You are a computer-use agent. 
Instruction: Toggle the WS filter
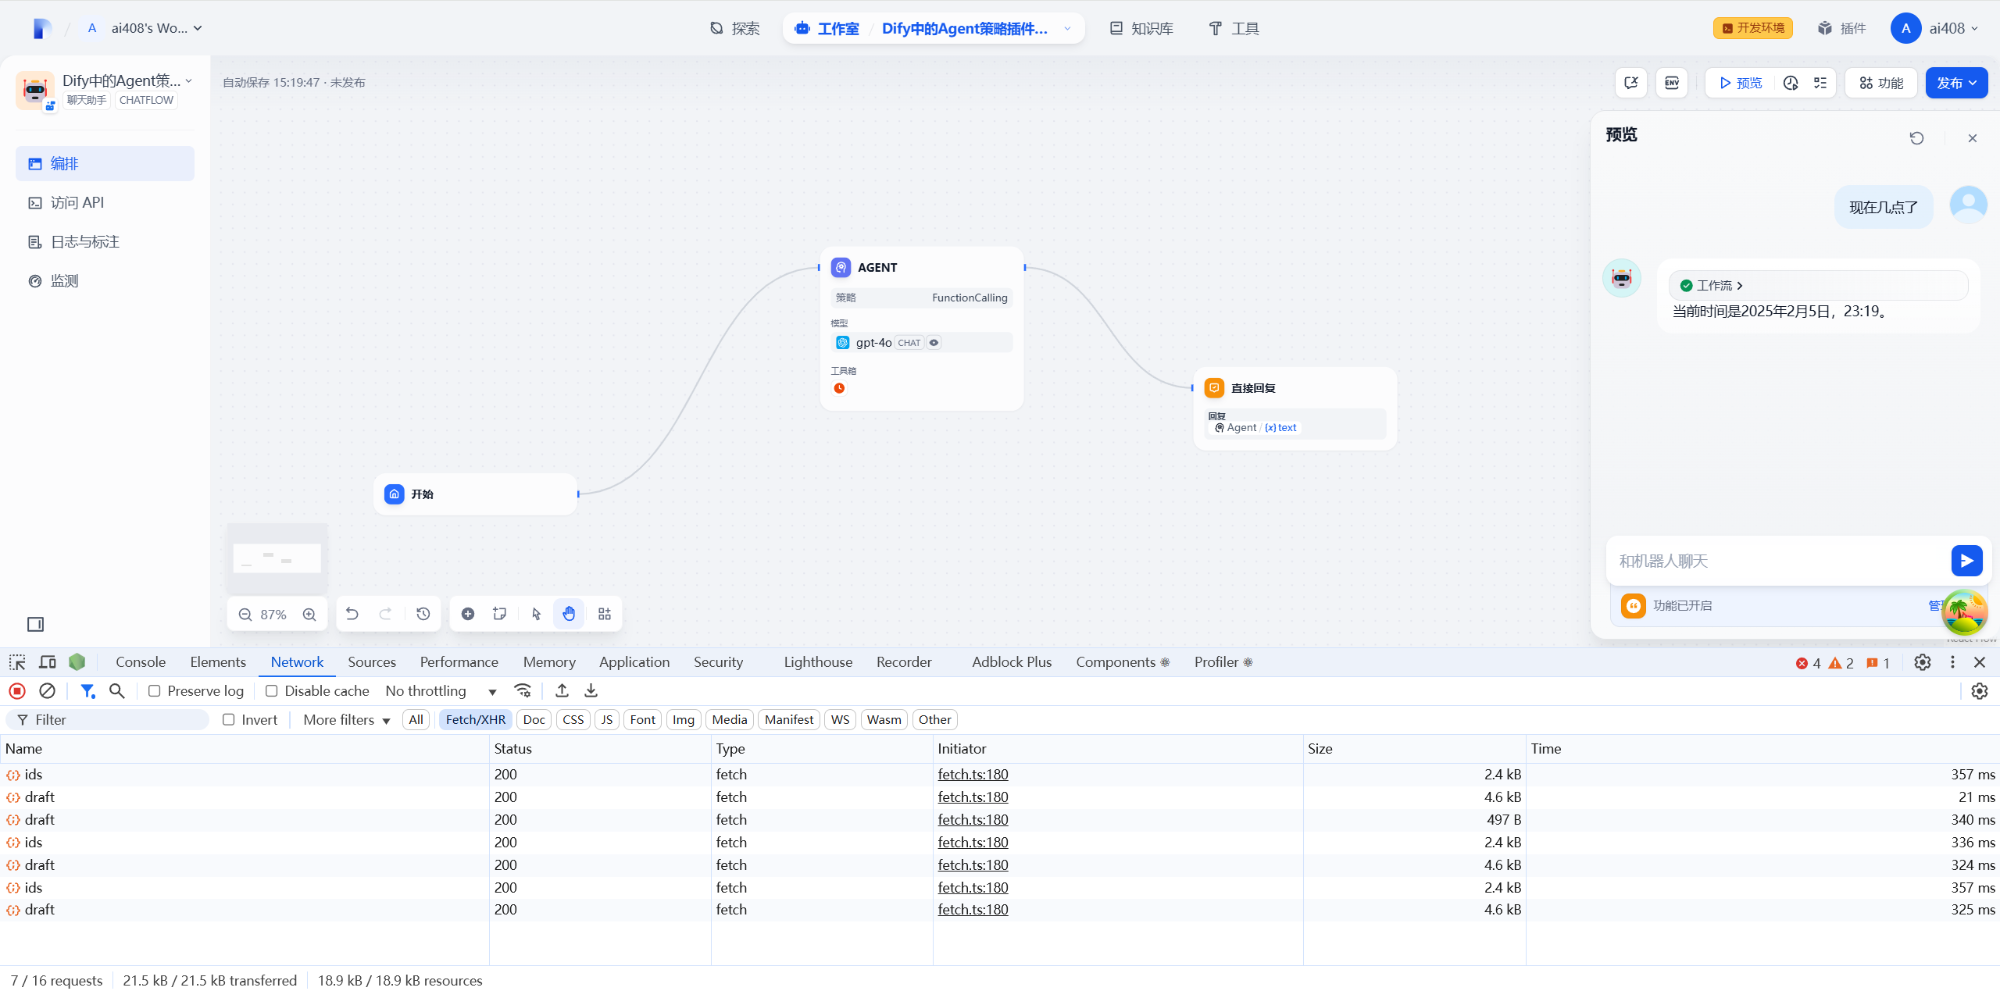click(840, 720)
